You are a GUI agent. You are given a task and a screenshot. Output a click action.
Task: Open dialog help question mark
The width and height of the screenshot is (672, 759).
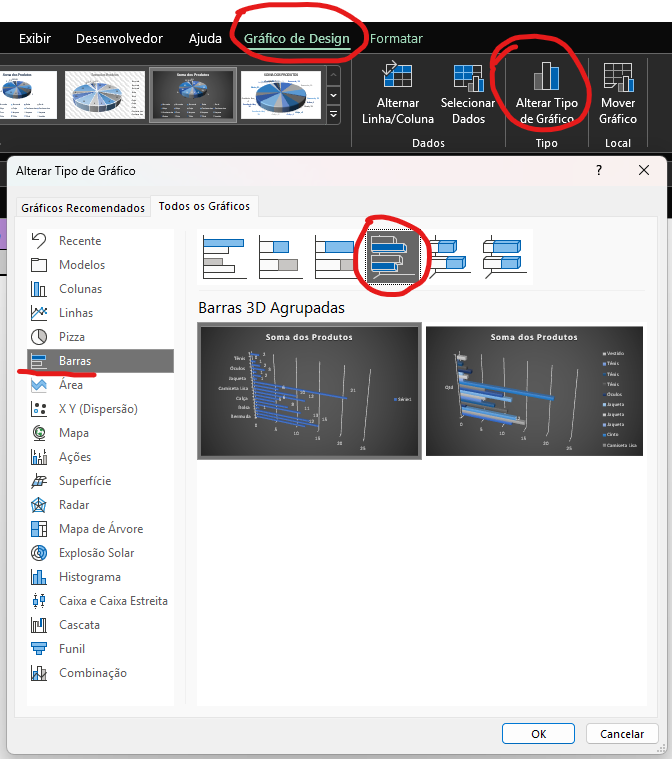click(599, 170)
